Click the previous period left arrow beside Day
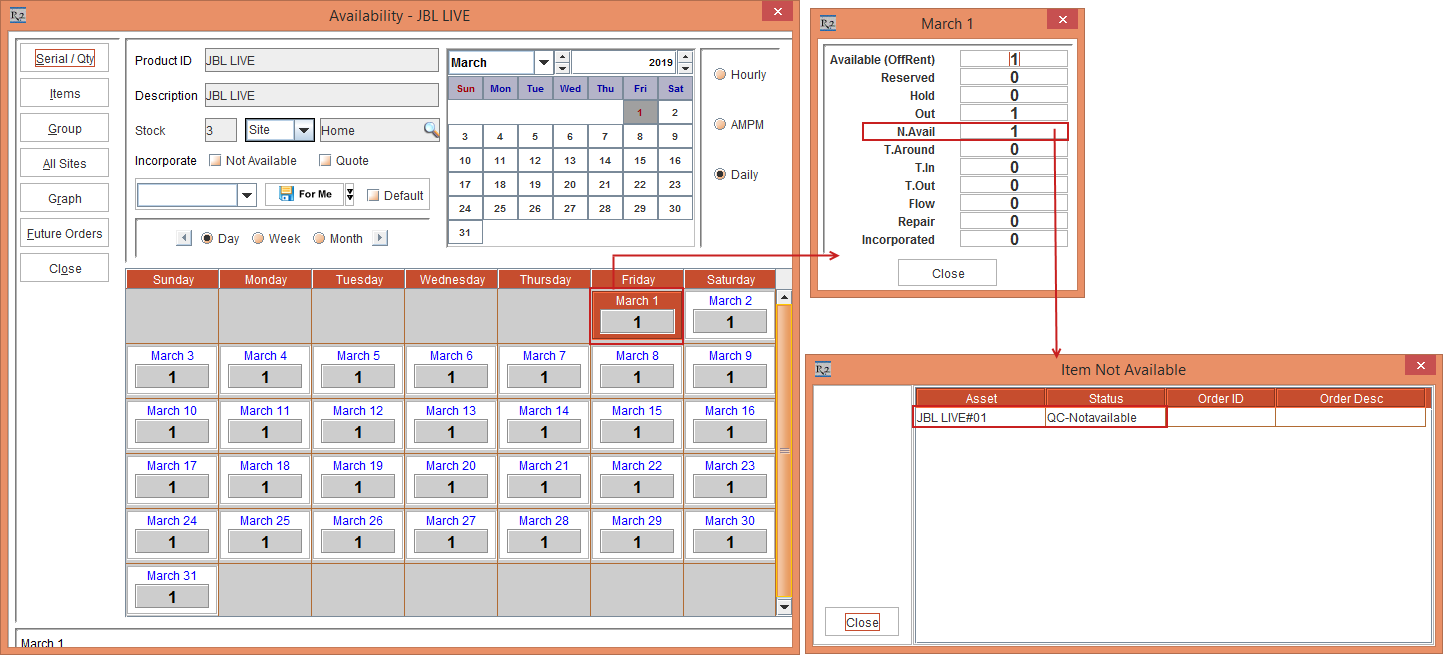The height and width of the screenshot is (655, 1443). pyautogui.click(x=184, y=238)
